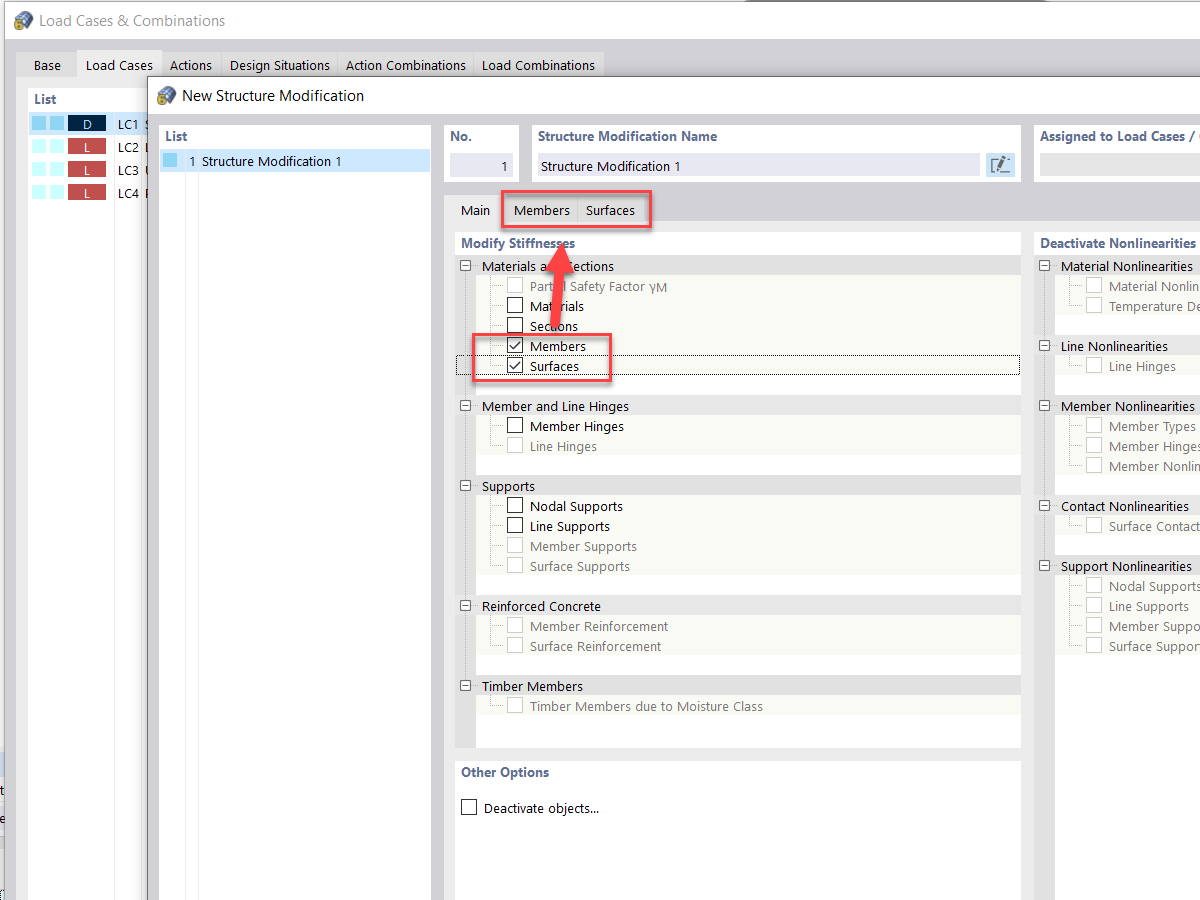This screenshot has height=900, width=1200.
Task: Collapse the Member Nonlinearities group
Action: pos(1044,406)
